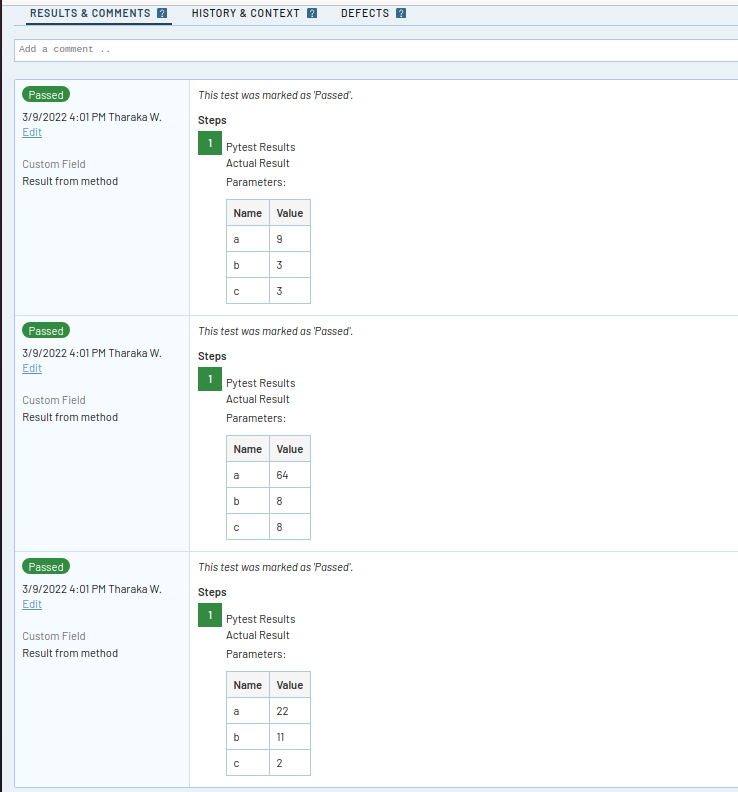Click step 1 box in result with a=64
The height and width of the screenshot is (792, 738).
[x=210, y=379]
